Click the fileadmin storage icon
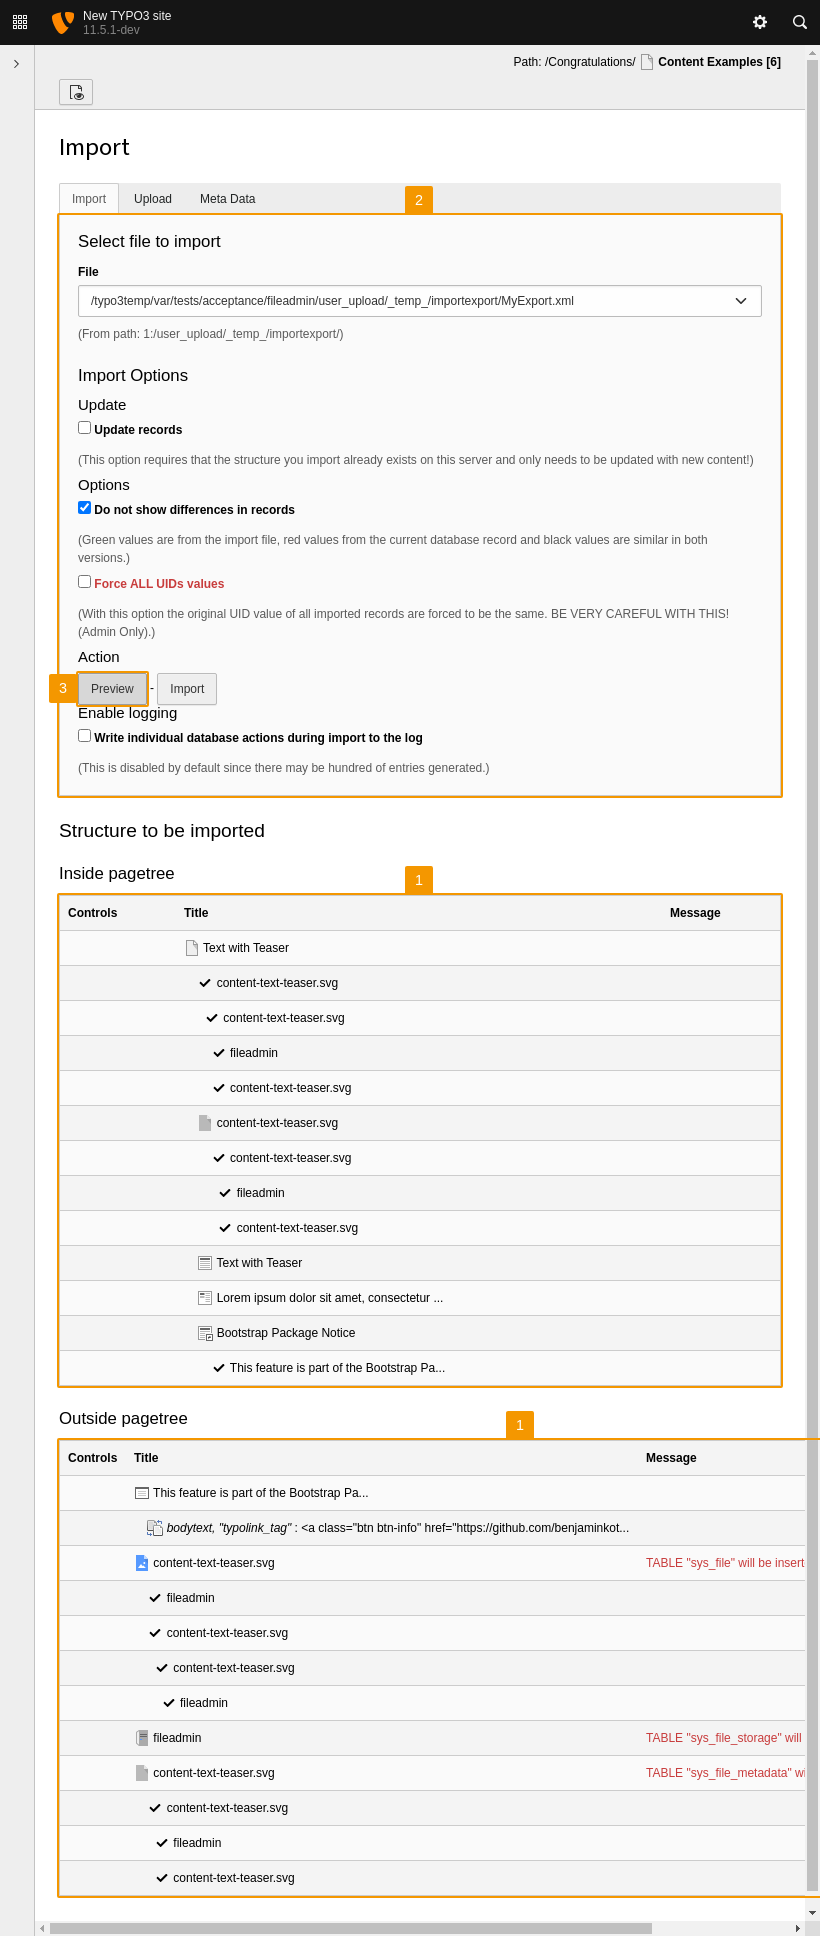820x1936 pixels. pos(142,1738)
